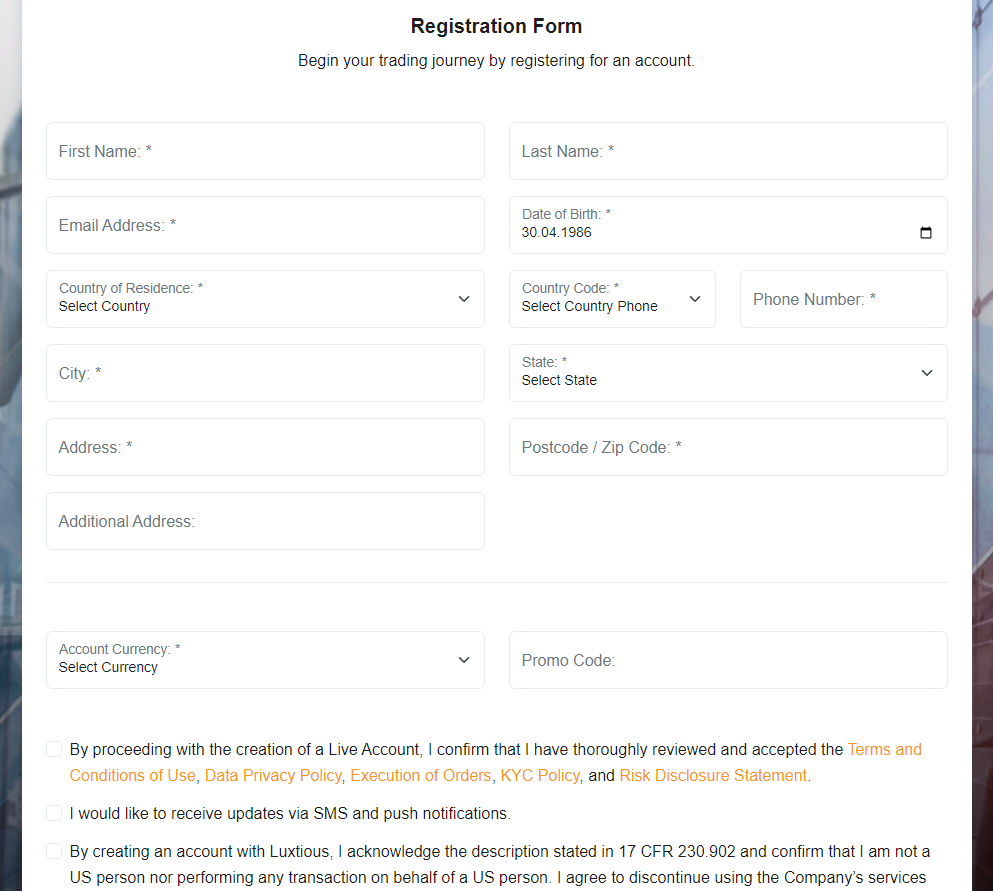Click the Promo Code input box
993x891 pixels.
[727, 659]
